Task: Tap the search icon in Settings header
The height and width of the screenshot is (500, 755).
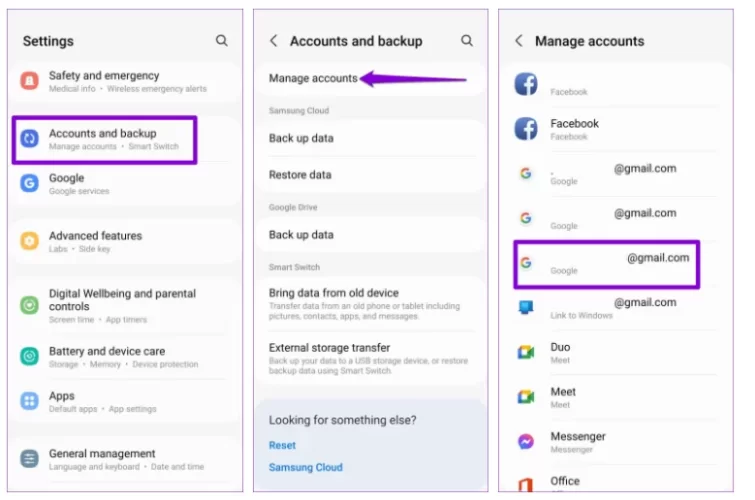Action: [x=221, y=41]
